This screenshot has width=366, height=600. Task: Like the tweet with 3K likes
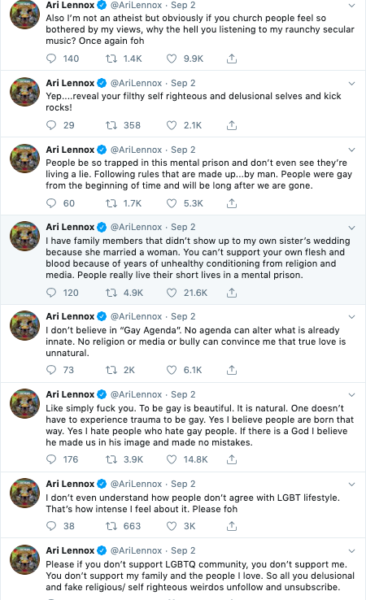pyautogui.click(x=172, y=526)
